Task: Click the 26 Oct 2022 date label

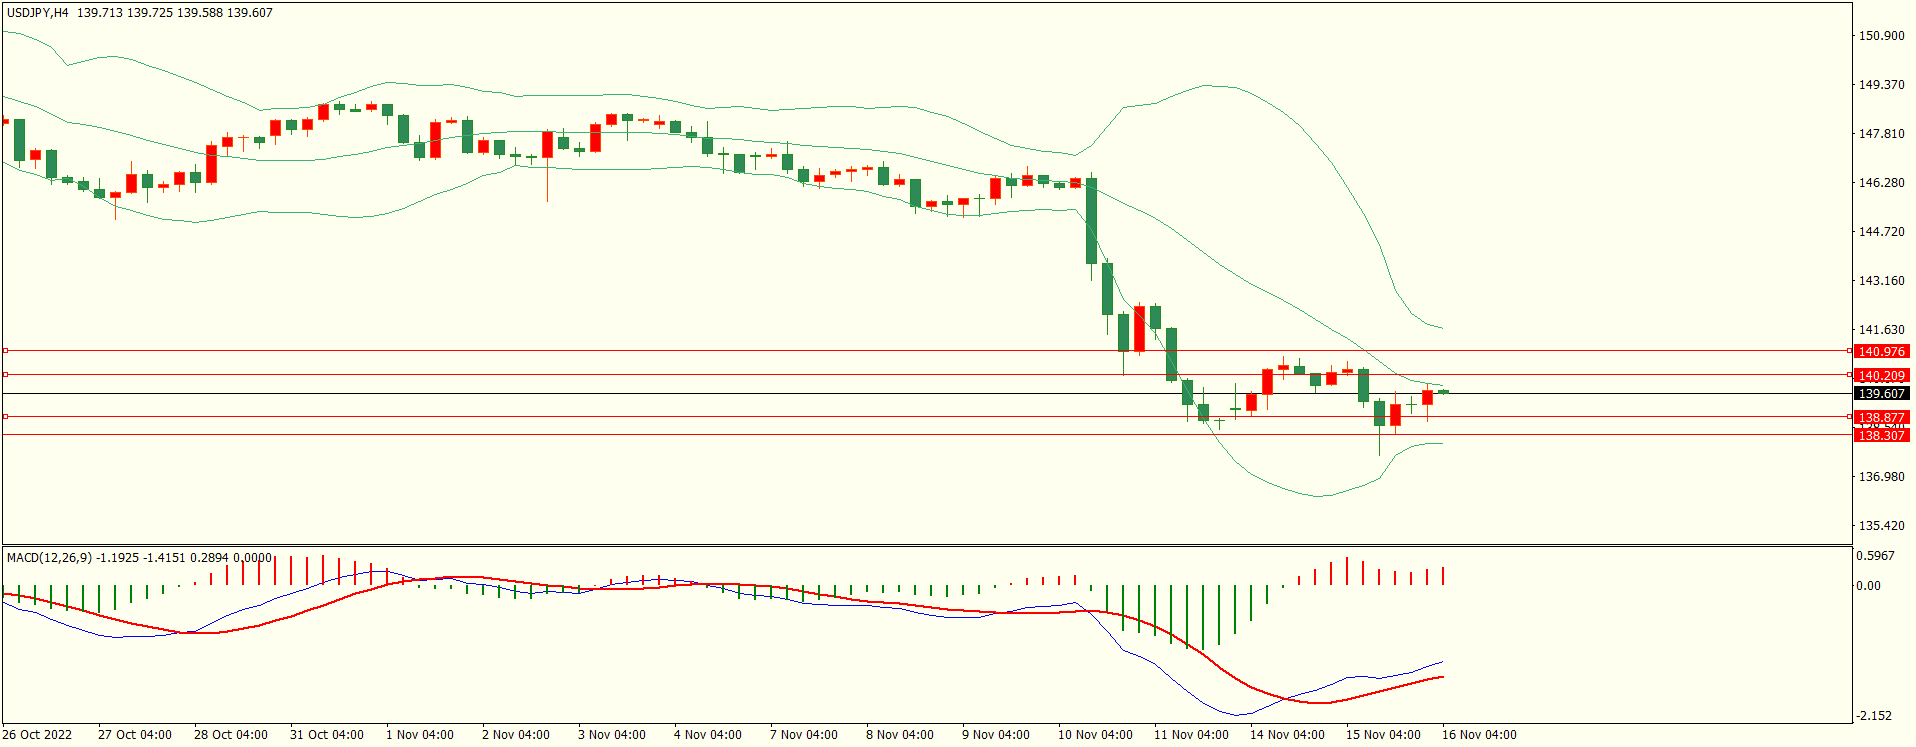Action: pos(37,735)
